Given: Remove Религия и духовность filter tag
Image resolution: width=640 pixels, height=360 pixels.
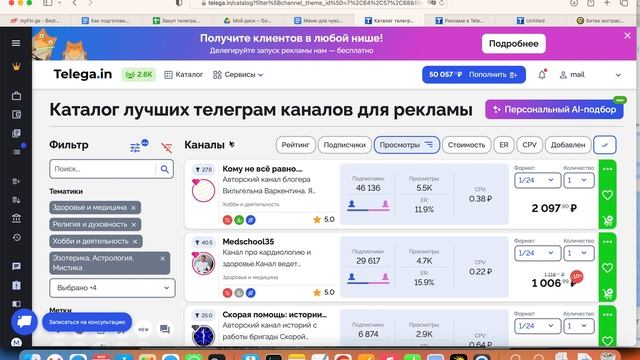Looking at the screenshot, I should tap(134, 224).
